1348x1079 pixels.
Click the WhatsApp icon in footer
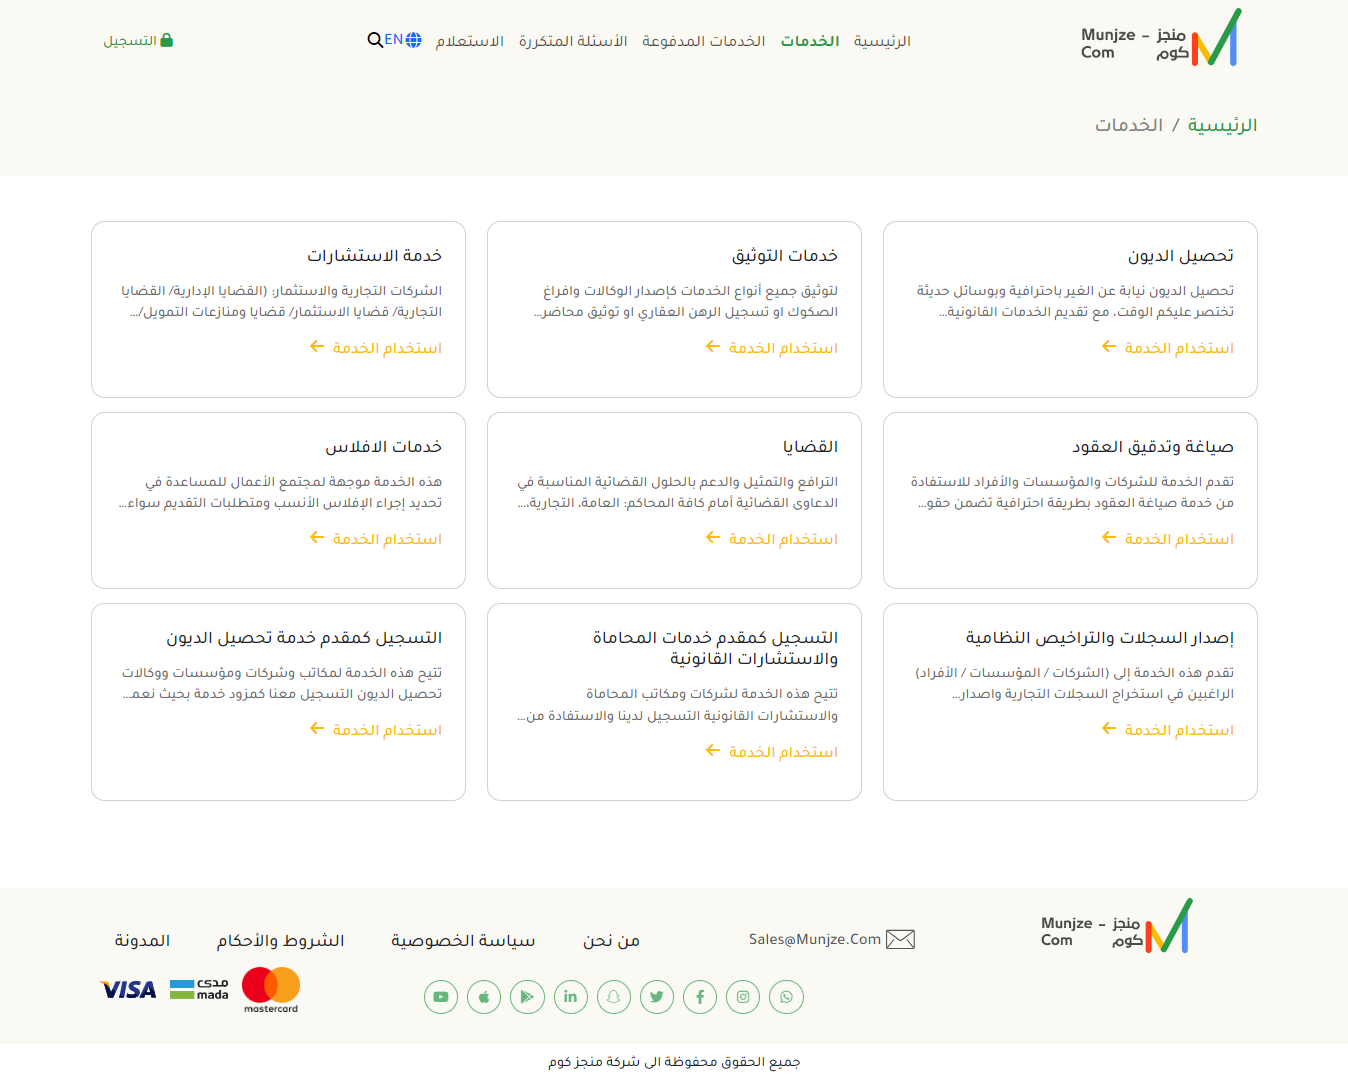(786, 997)
